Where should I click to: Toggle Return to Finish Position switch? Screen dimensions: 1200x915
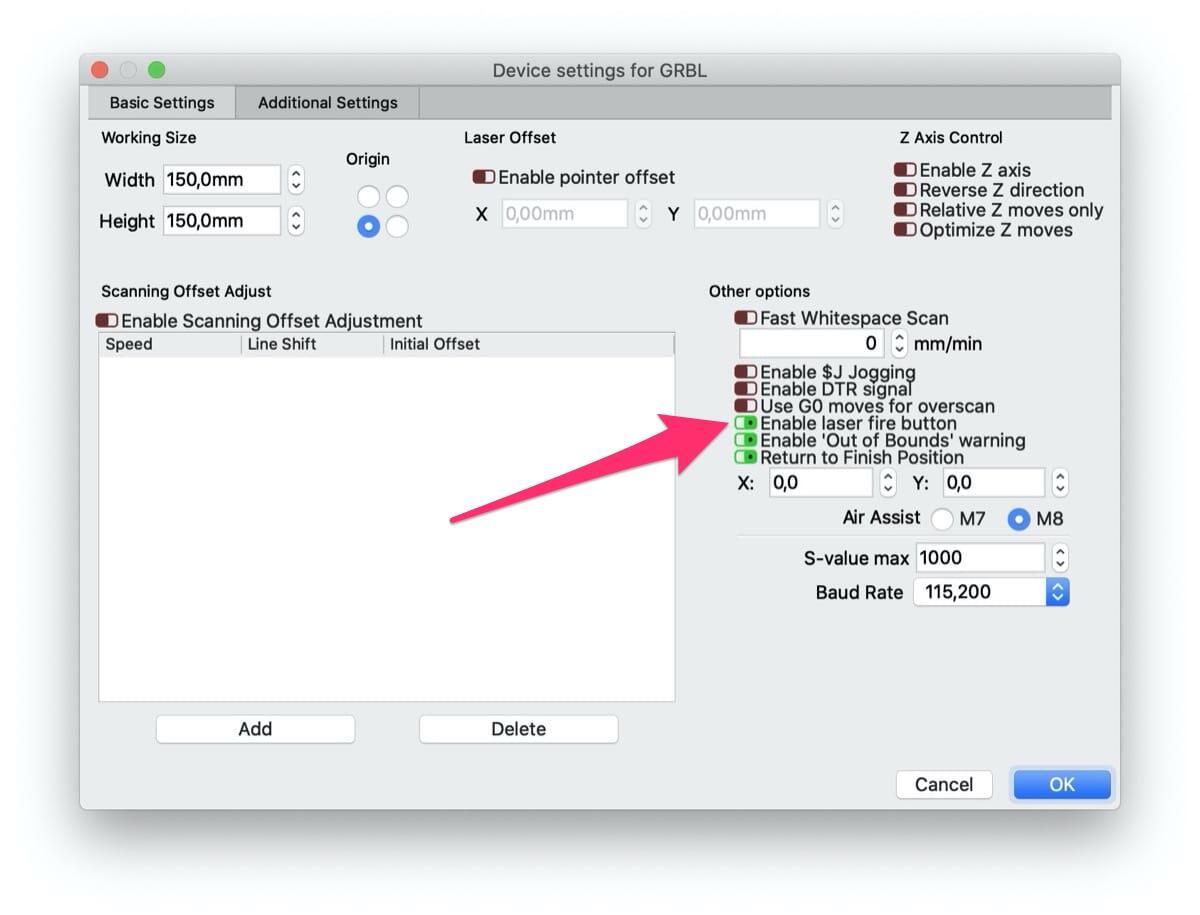tap(746, 457)
